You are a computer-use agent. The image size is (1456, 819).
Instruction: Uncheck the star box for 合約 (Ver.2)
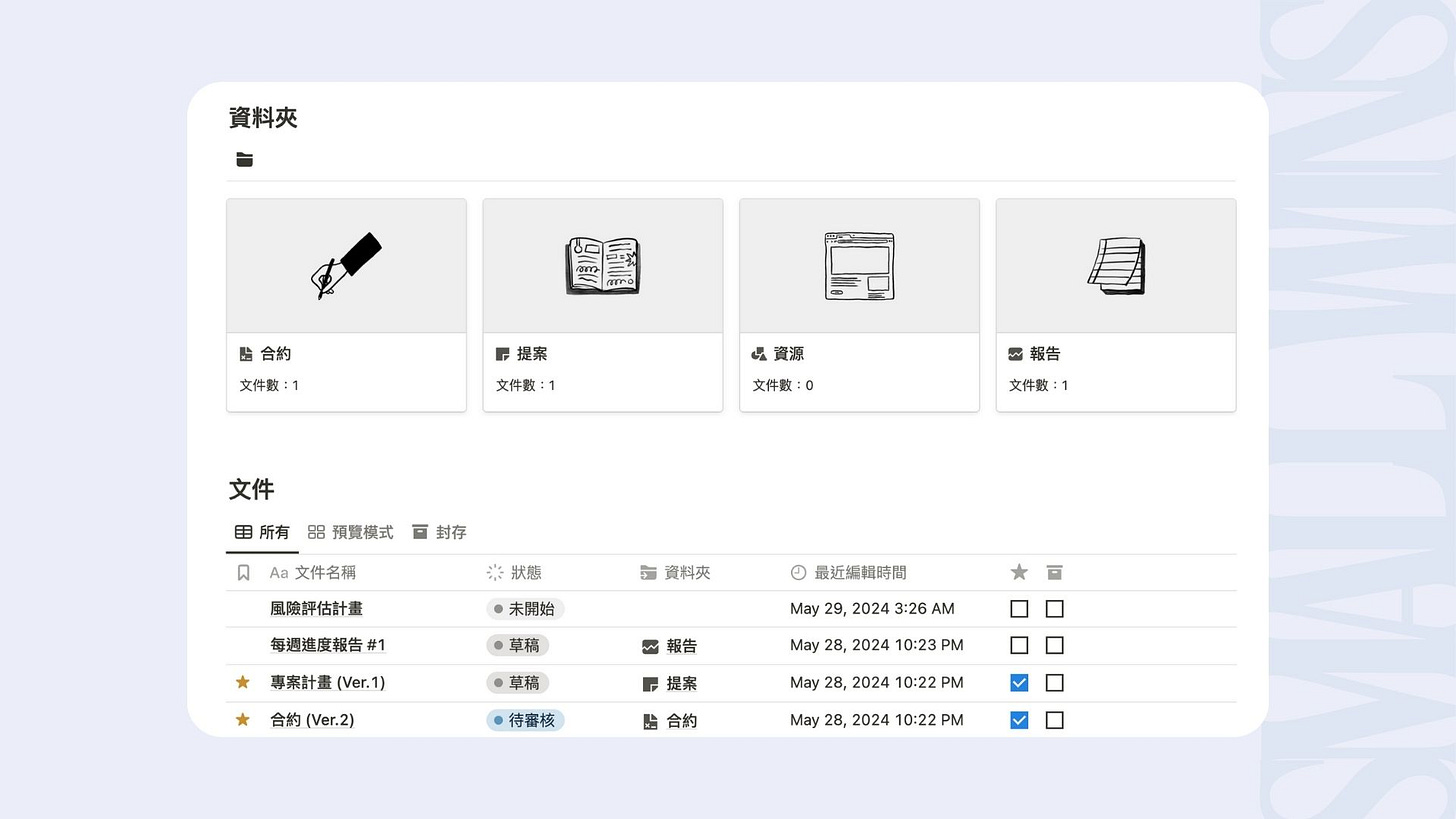coord(1019,720)
